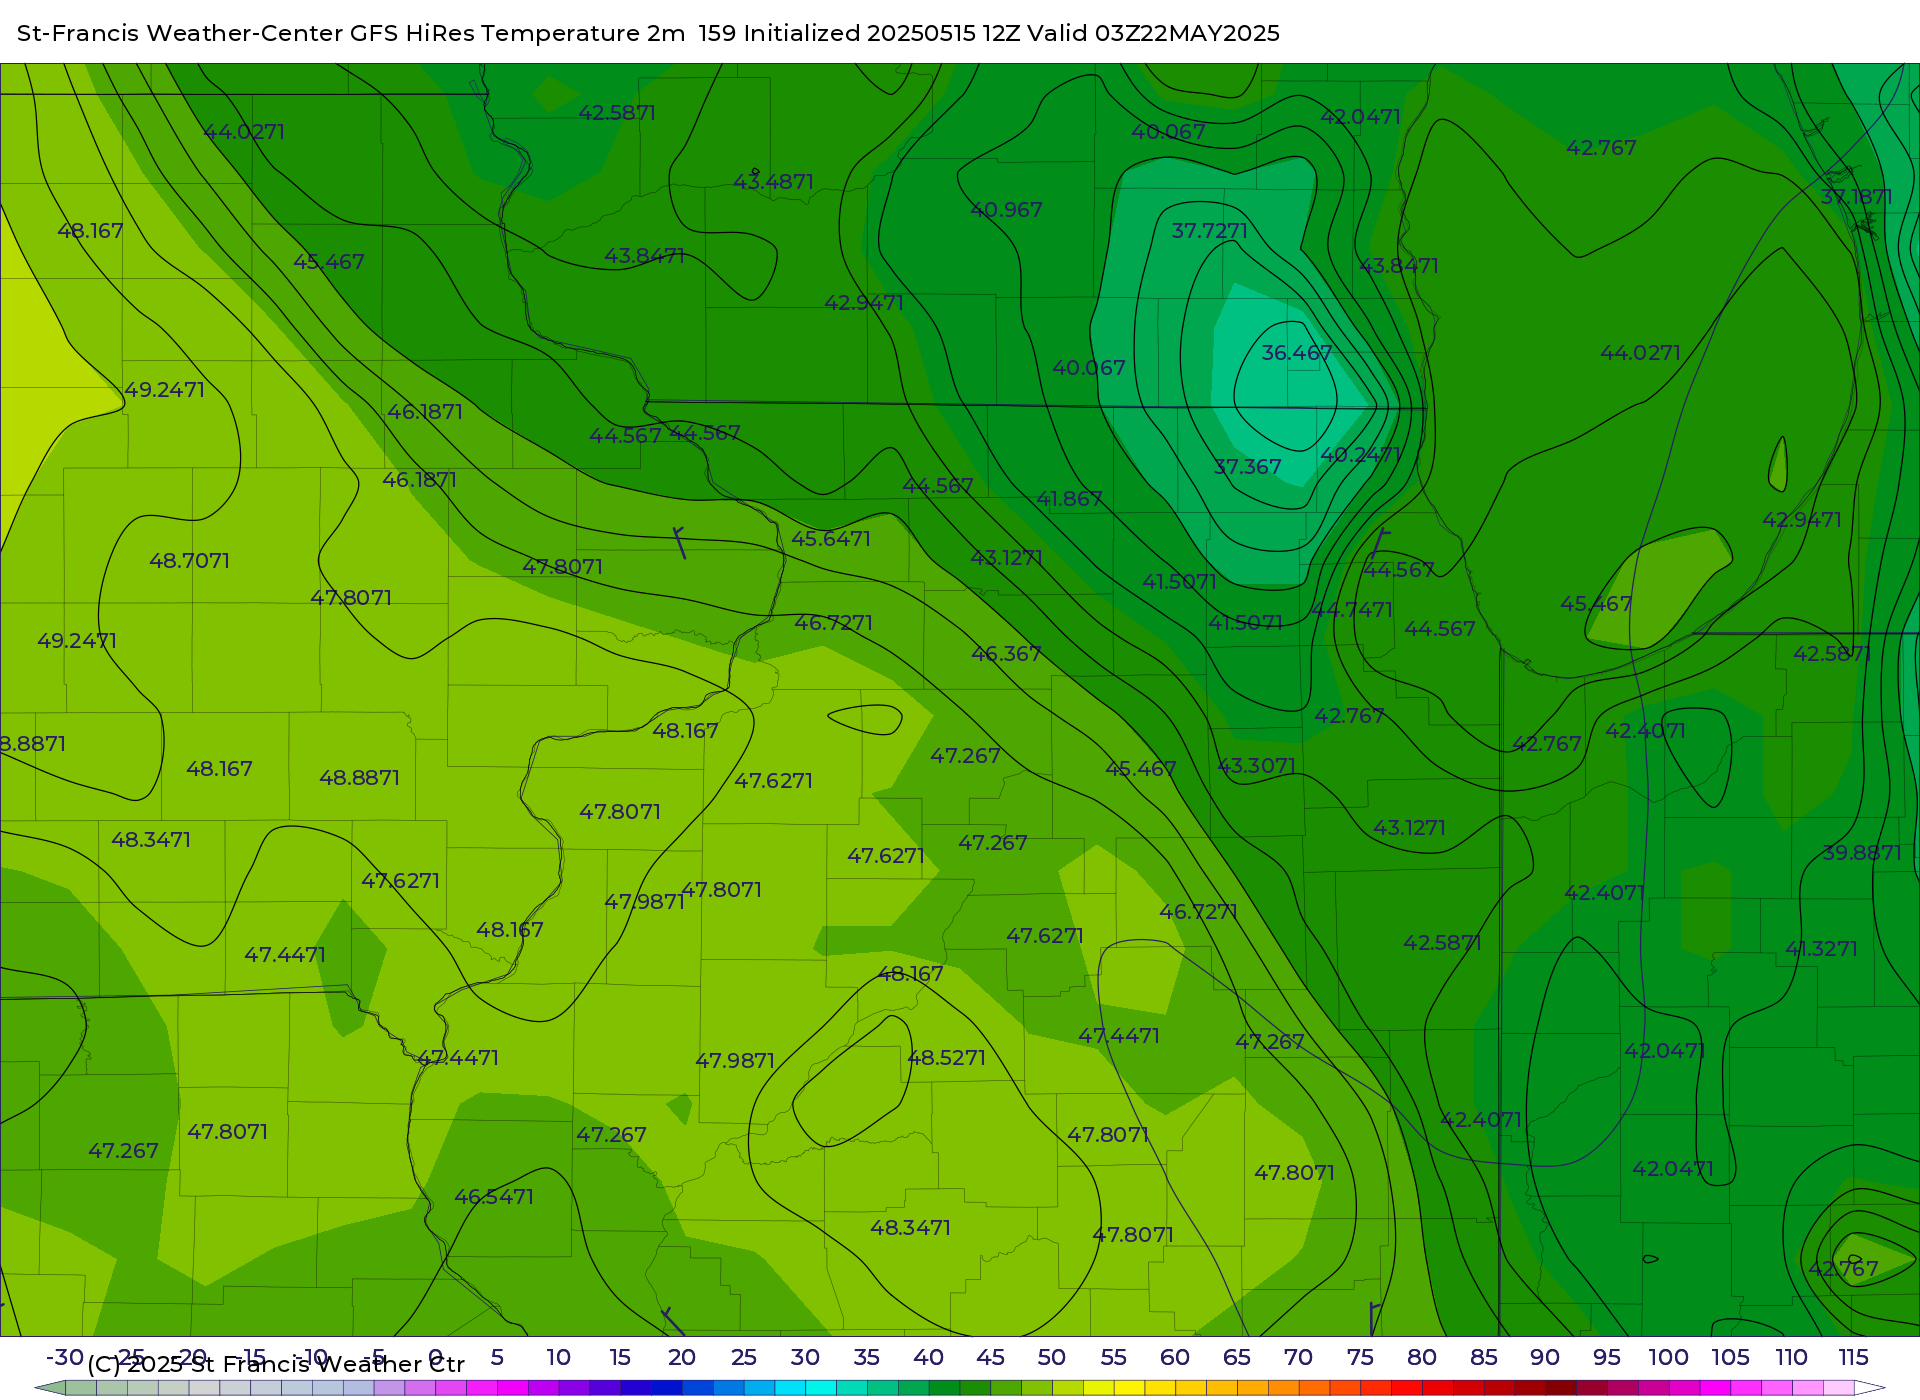
Task: Click the 50 label on the color scale
Action: (1051, 1358)
